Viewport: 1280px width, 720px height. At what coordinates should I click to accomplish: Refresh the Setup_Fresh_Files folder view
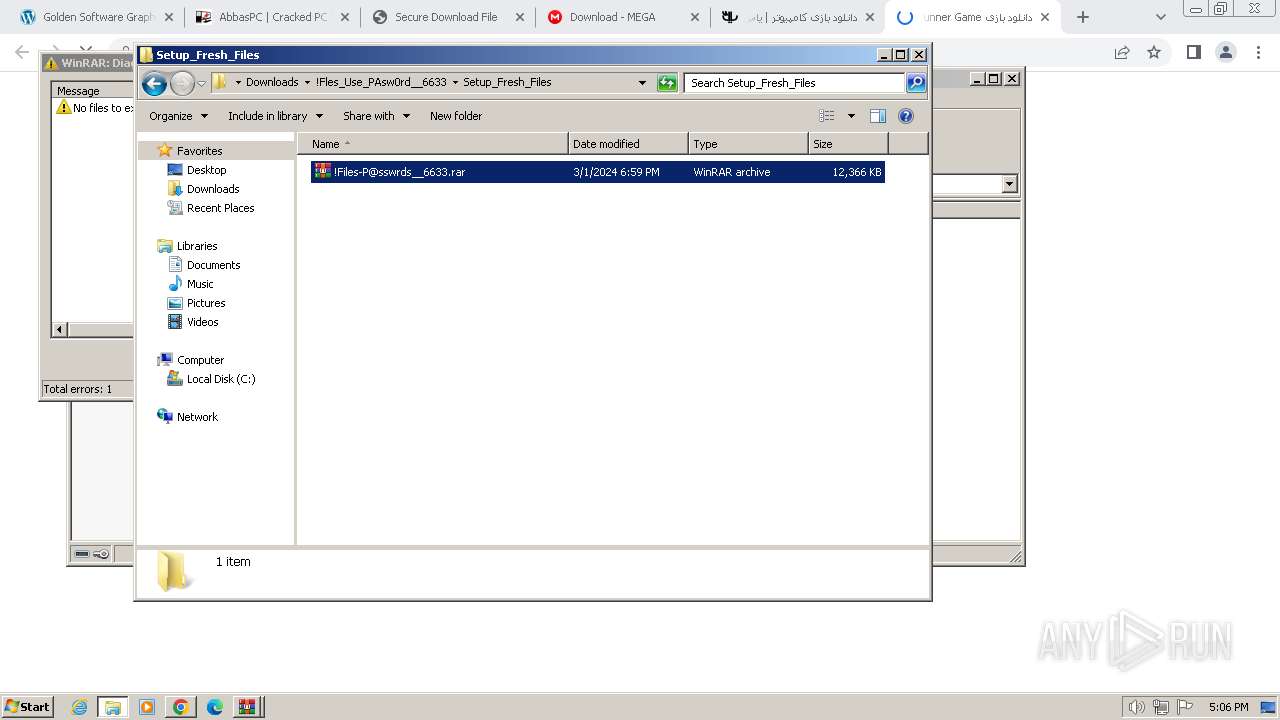667,83
